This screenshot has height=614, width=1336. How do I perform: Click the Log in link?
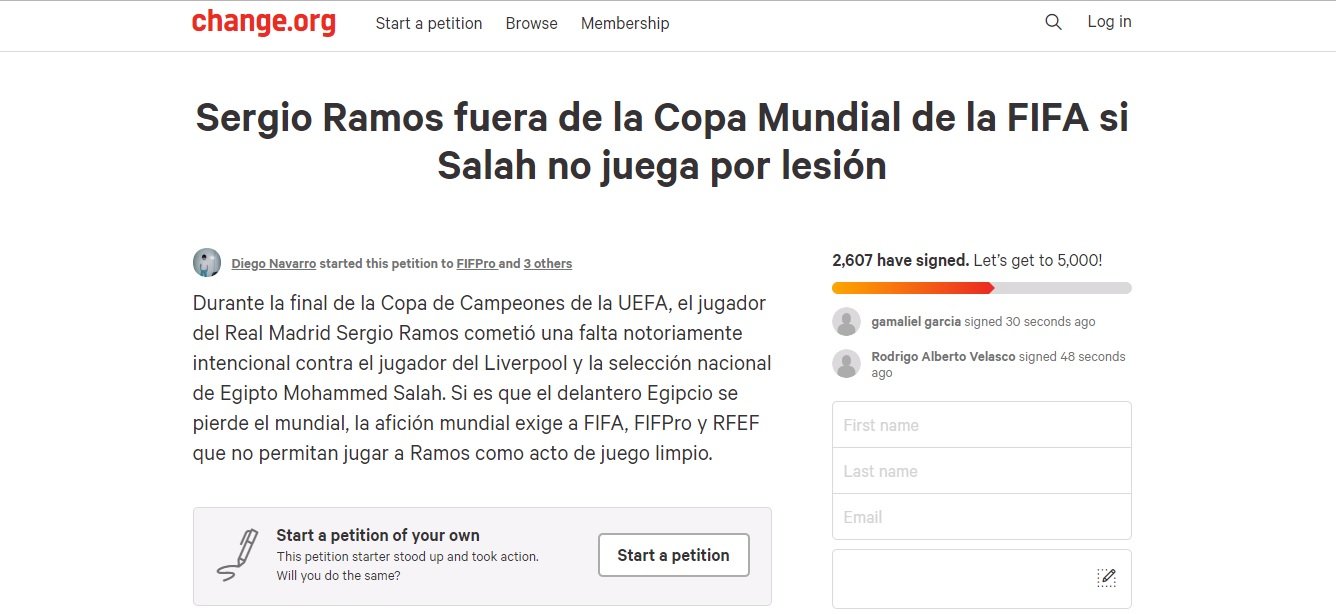[1109, 22]
